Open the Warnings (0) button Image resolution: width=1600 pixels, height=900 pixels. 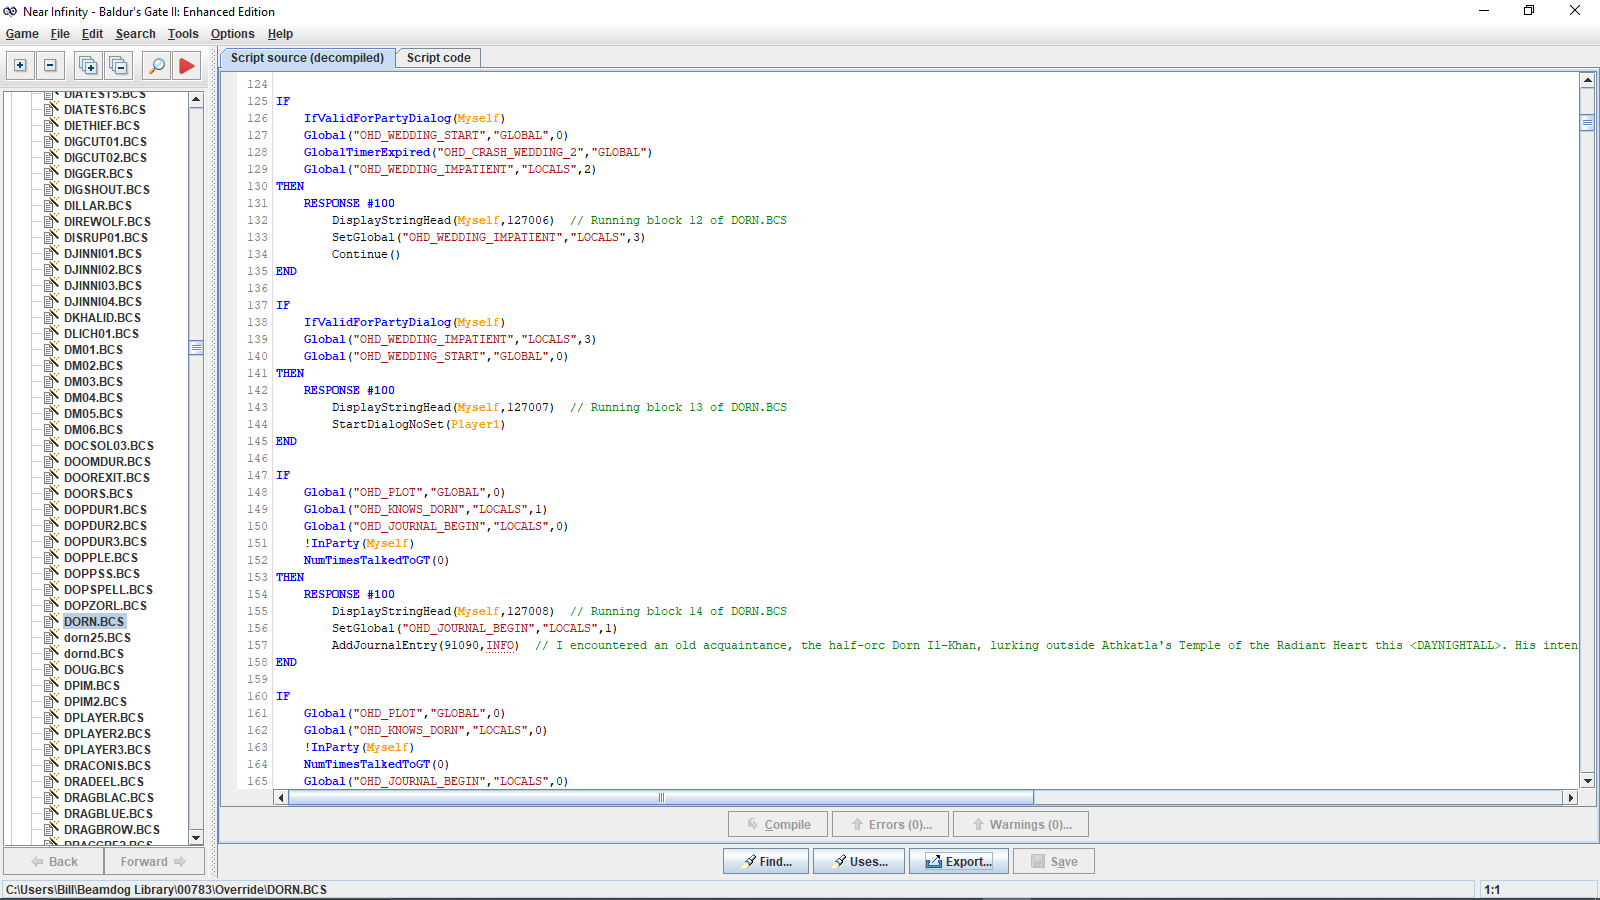tap(1020, 825)
